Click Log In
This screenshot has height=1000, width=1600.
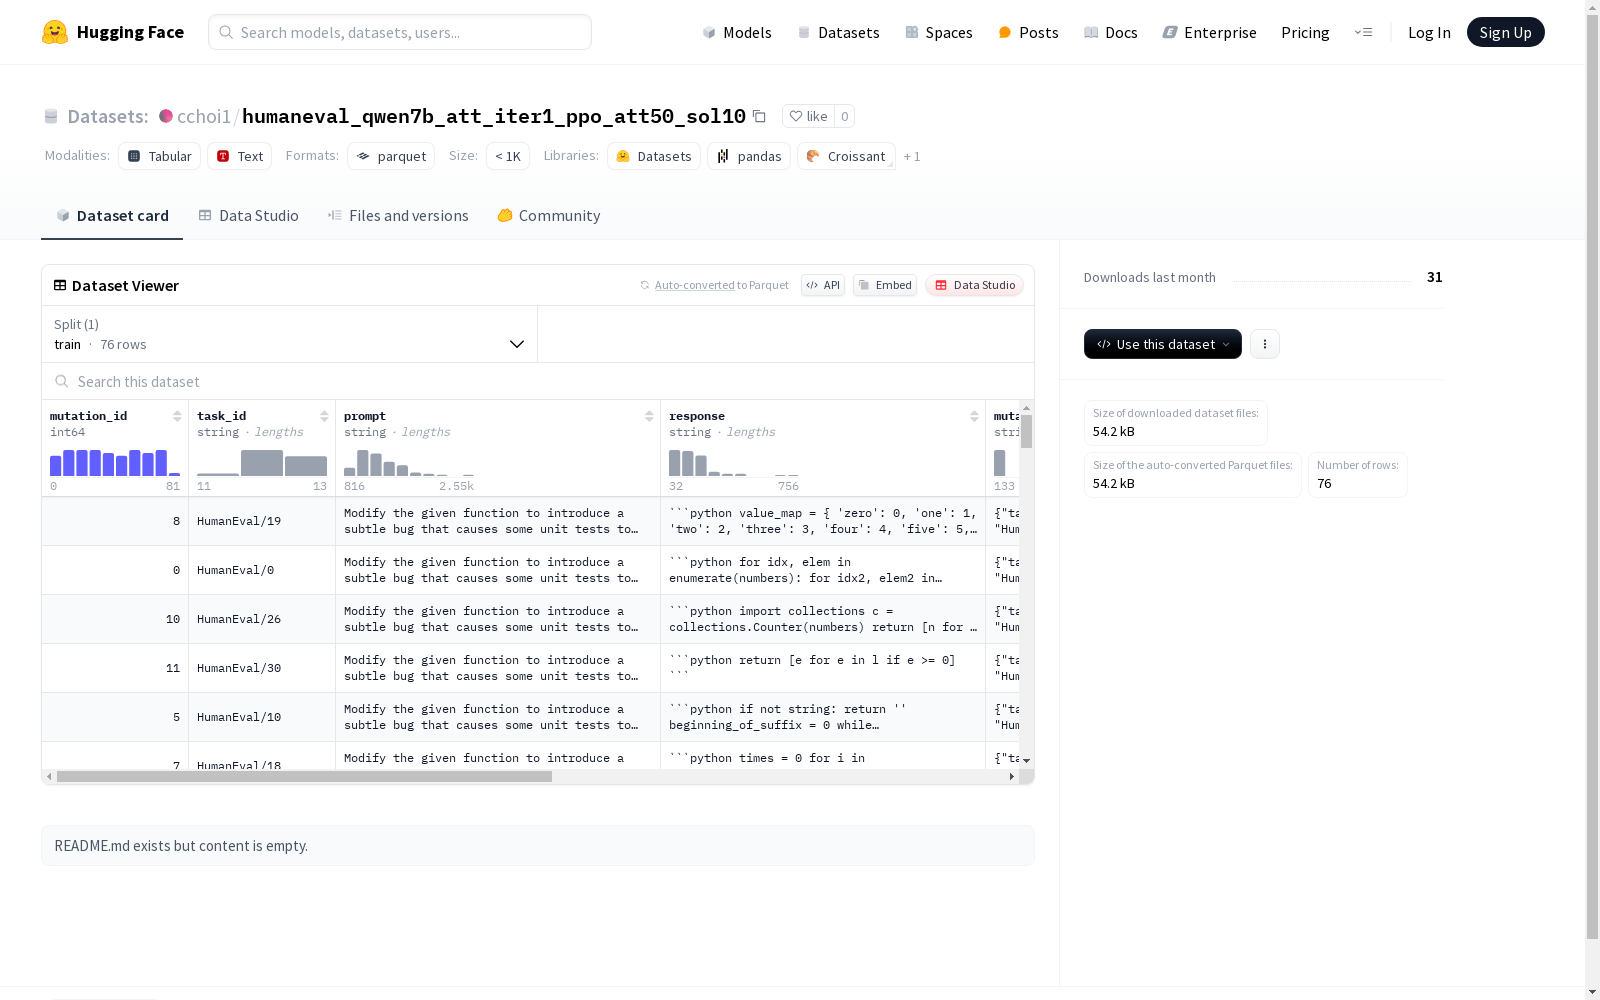1429,32
